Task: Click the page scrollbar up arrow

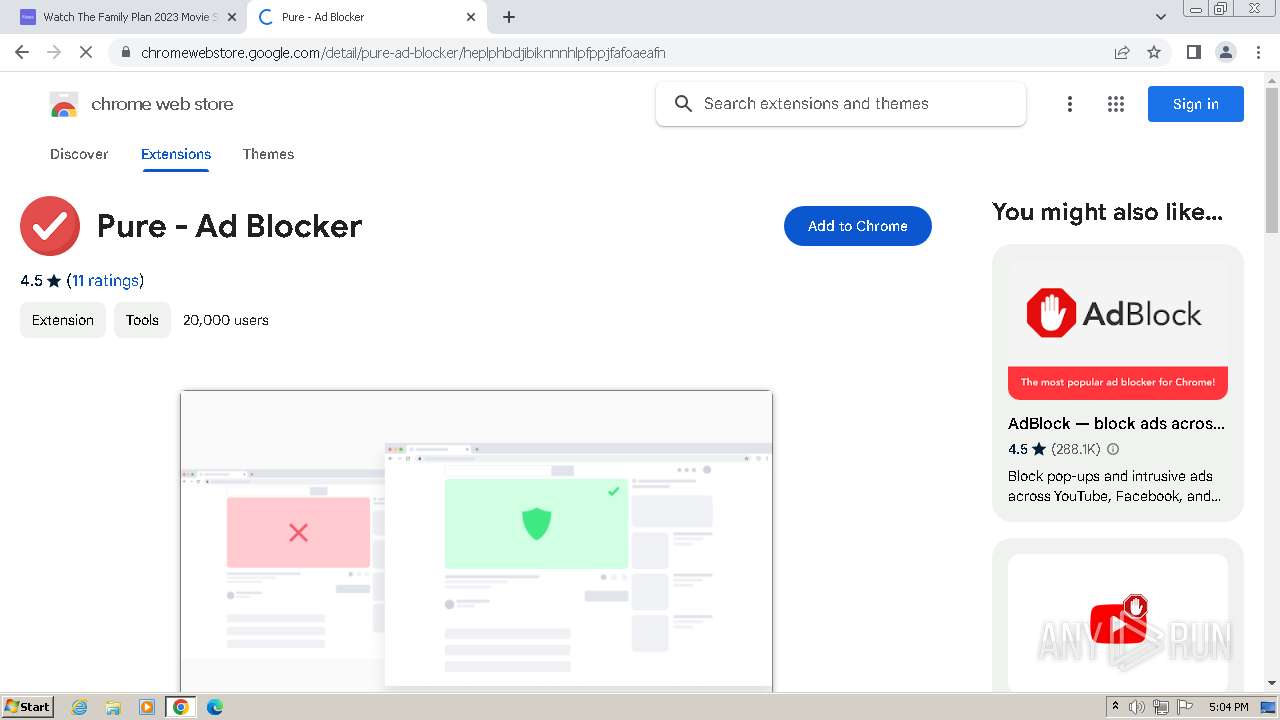Action: (x=1272, y=79)
